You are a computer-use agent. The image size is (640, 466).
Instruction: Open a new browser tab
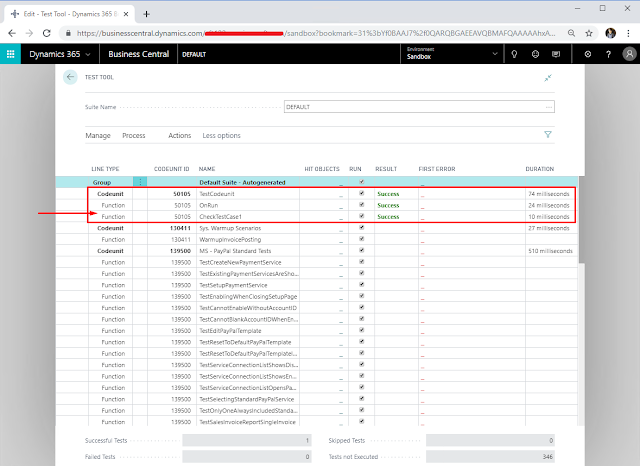tap(147, 14)
